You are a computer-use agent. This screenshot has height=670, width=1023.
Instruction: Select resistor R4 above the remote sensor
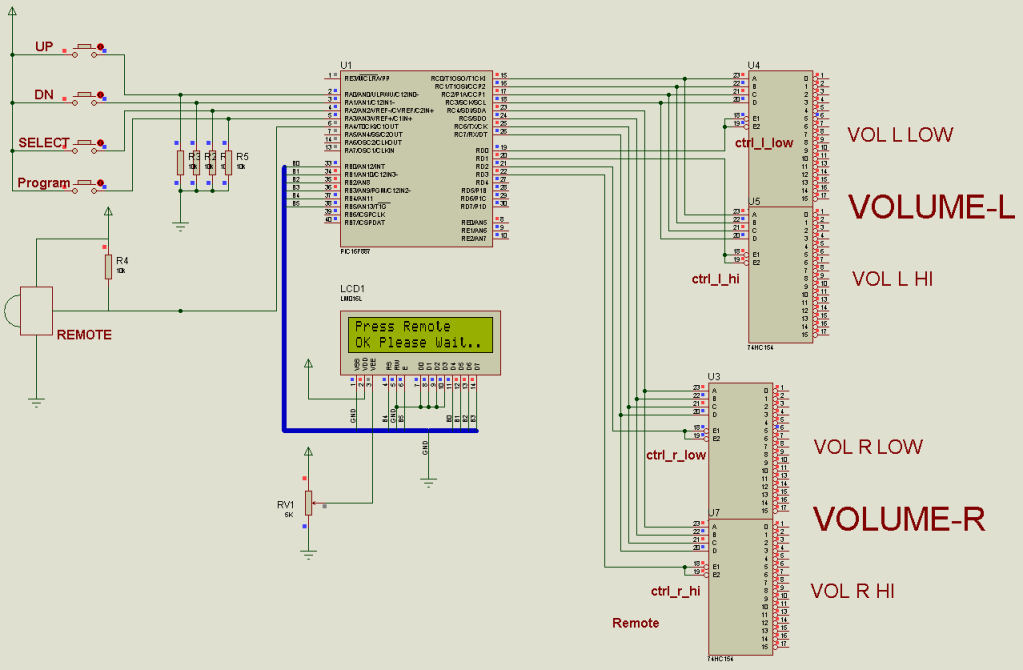pos(108,267)
